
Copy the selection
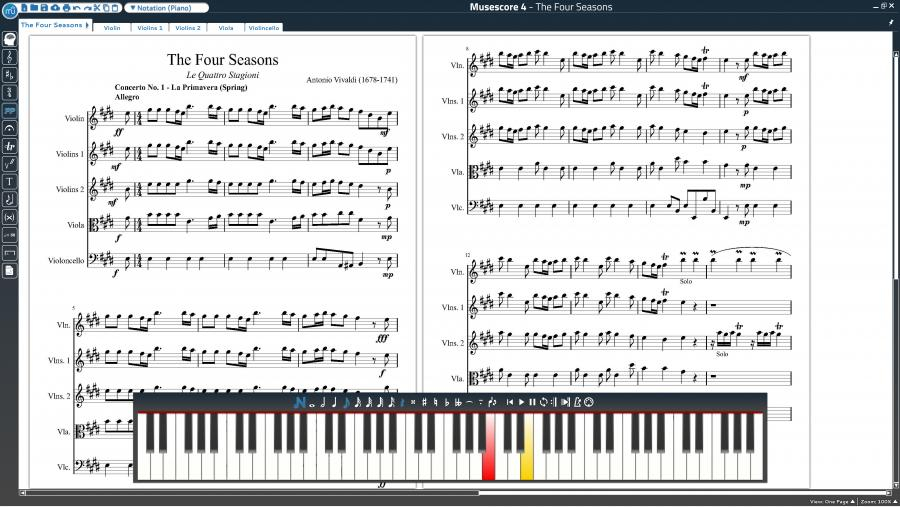coord(106,8)
